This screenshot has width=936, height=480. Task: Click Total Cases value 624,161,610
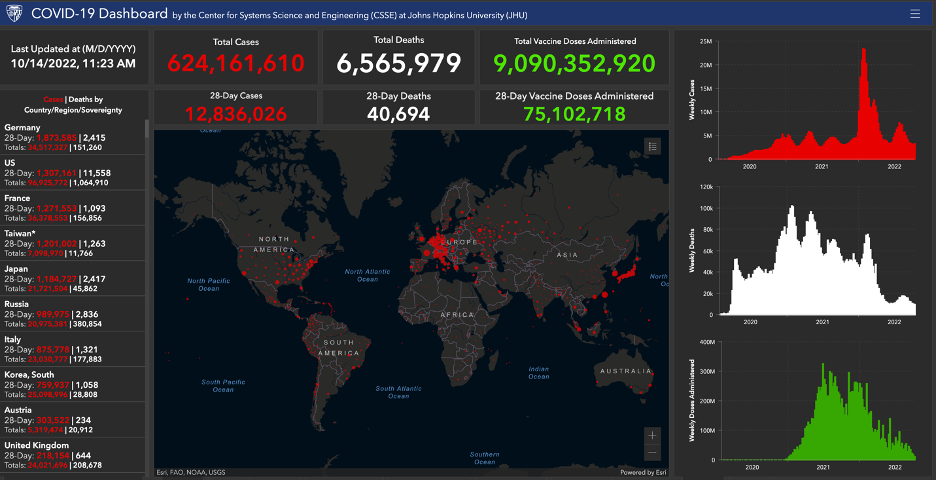pos(236,63)
